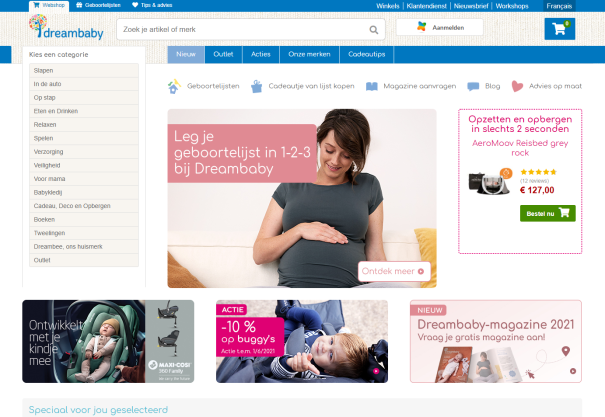Click the AeroMoov Reisbed product image

coord(490,181)
